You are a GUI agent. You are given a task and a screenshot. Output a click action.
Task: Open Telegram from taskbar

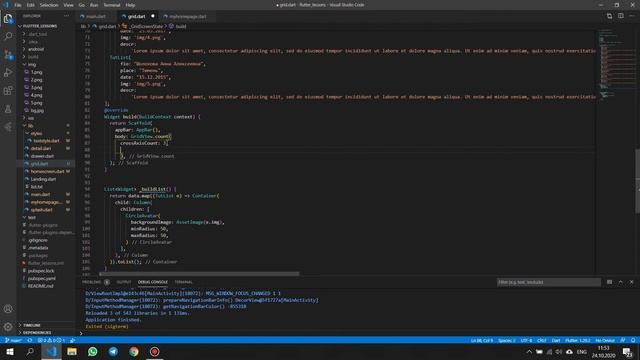pyautogui.click(x=113, y=351)
